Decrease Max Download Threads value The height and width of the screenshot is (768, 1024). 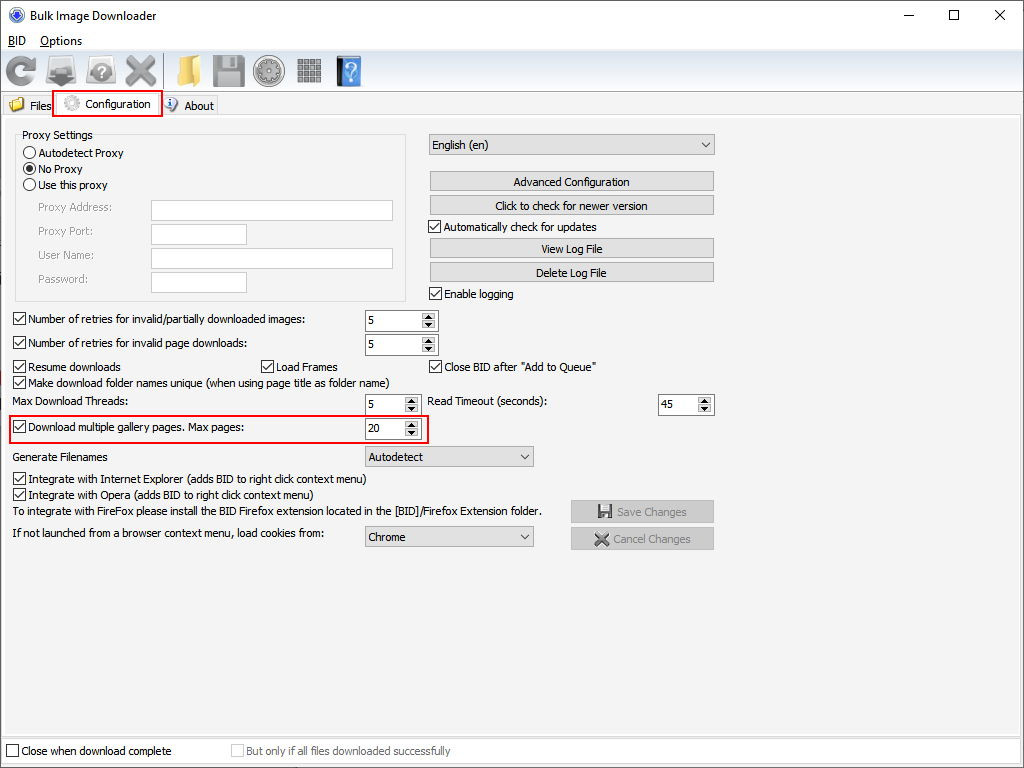pyautogui.click(x=411, y=408)
